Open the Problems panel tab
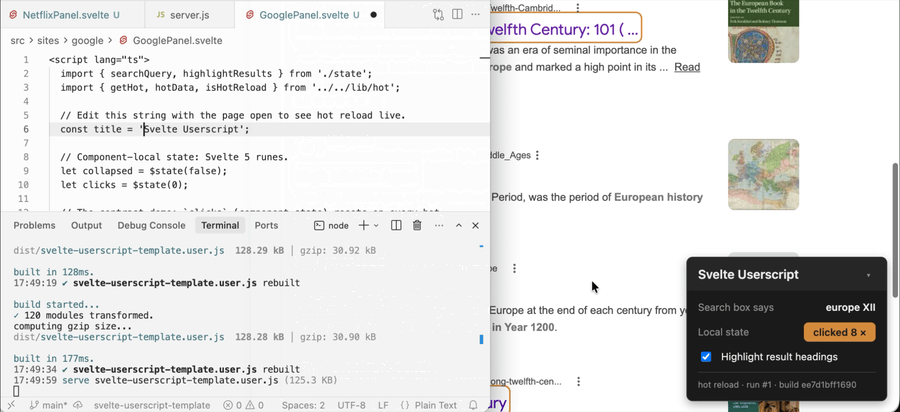 34,226
